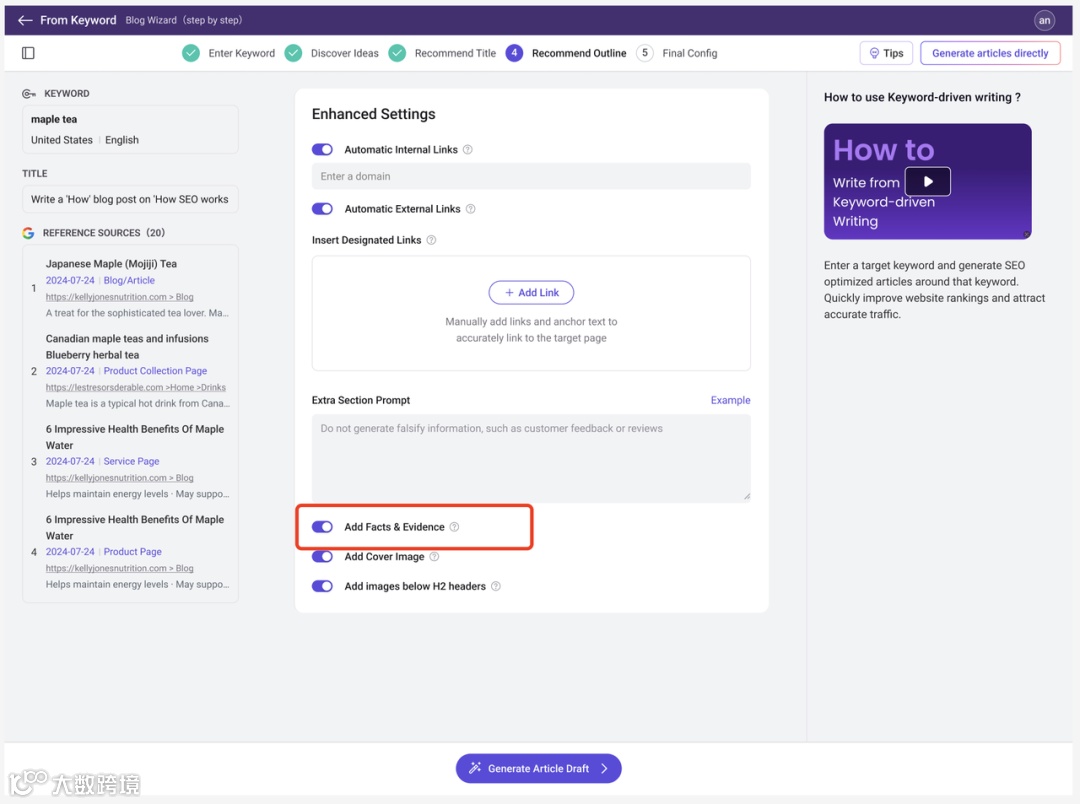Open Japanese Maple (Mojiji) Tea source
Screen dimensions: 1080x804
click(112, 264)
